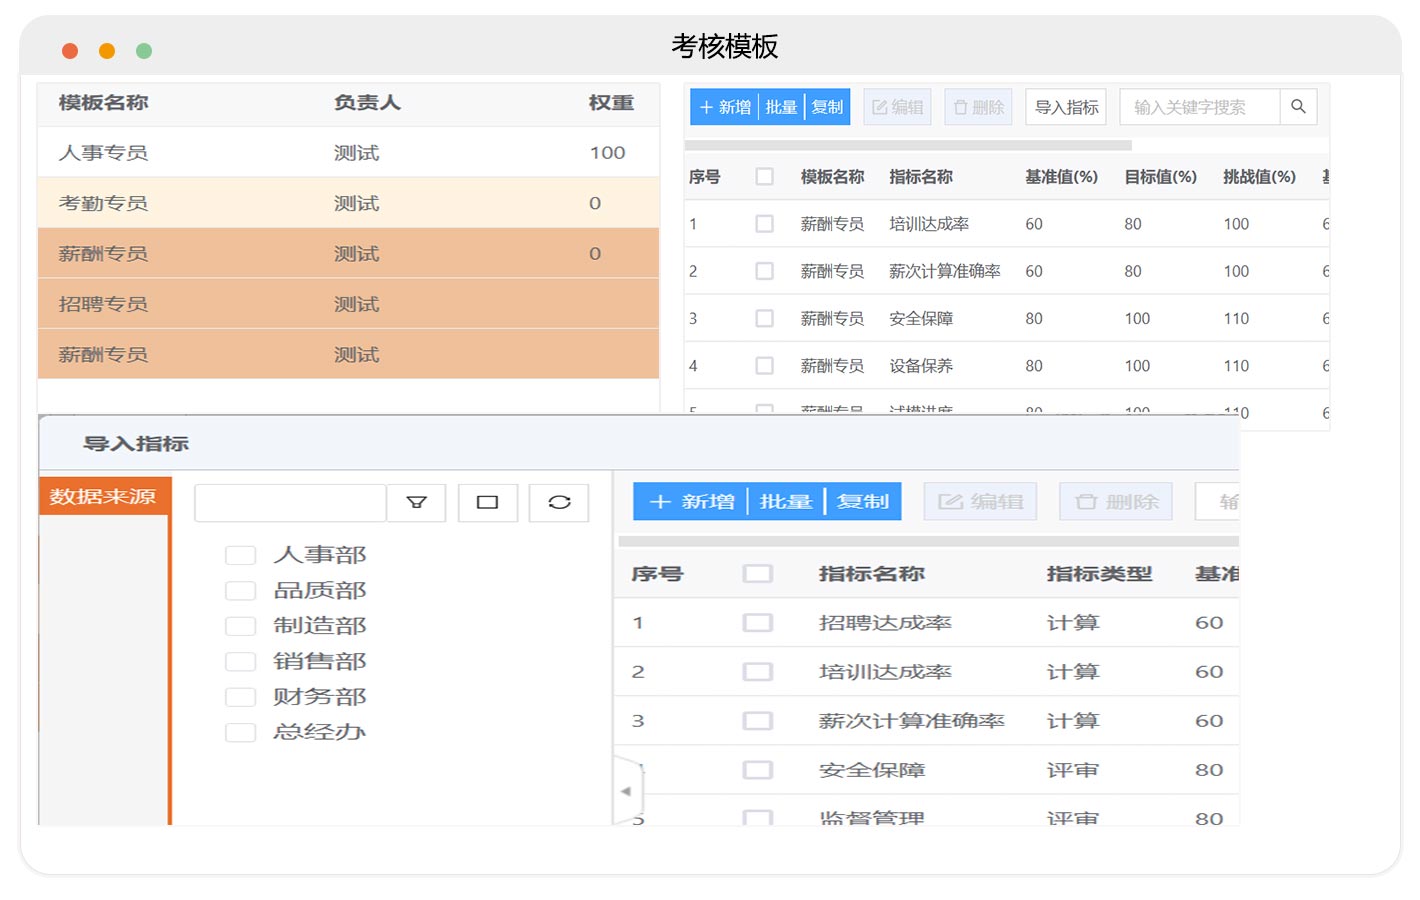Image resolution: width=1420 pixels, height=900 pixels.
Task: Check the 制造部 checkbox
Action: tap(240, 626)
